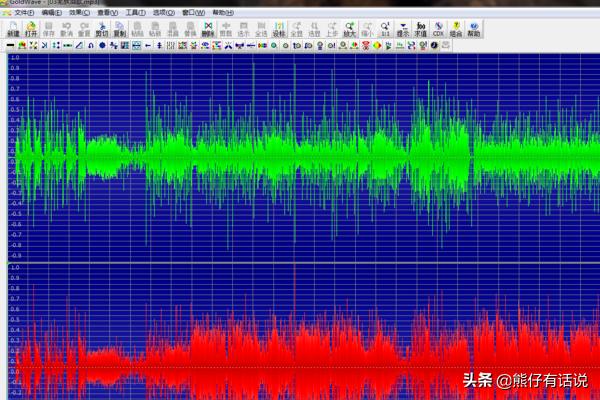Click the 复制 (Copy) toolbar icon

pos(120,28)
